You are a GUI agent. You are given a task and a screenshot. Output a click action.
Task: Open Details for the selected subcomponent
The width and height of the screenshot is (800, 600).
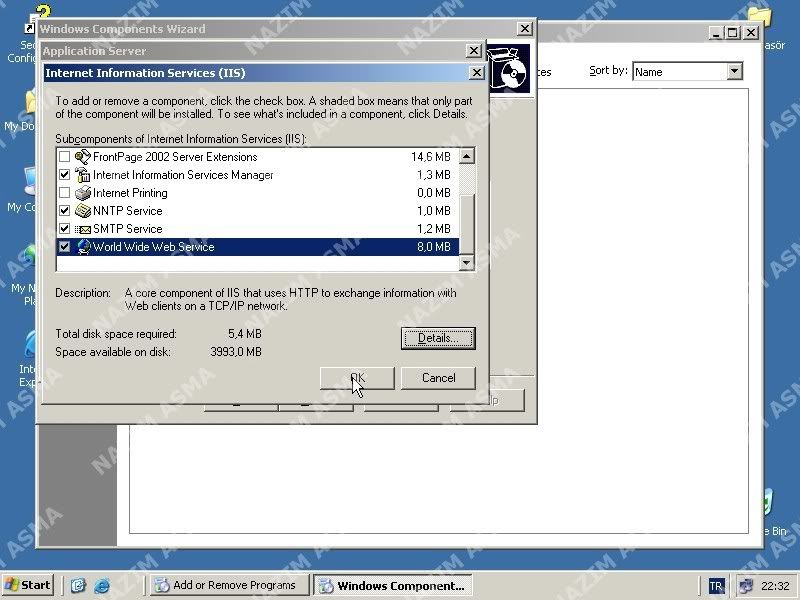[x=438, y=338]
